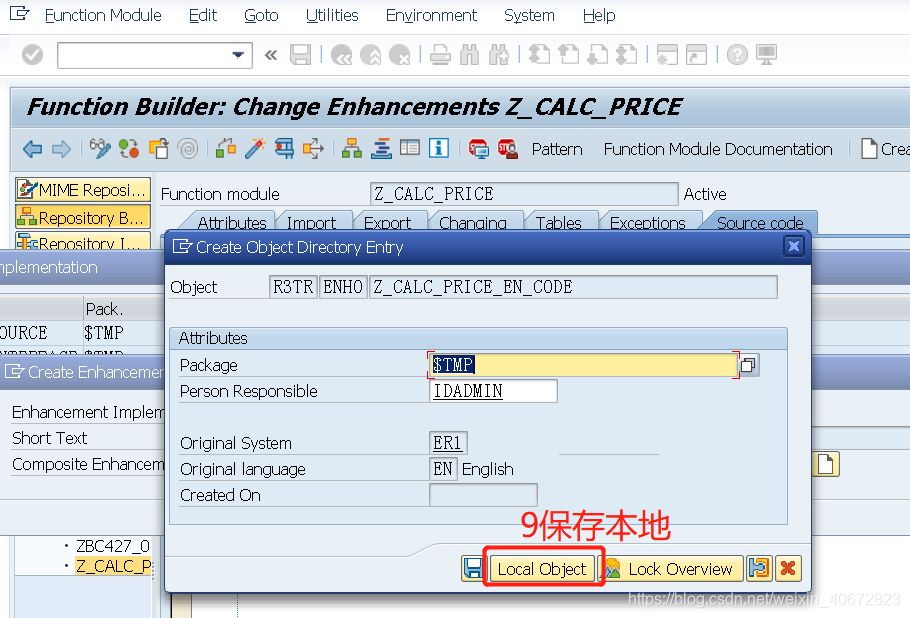
Task: Click the Help question mark icon
Action: click(x=737, y=55)
